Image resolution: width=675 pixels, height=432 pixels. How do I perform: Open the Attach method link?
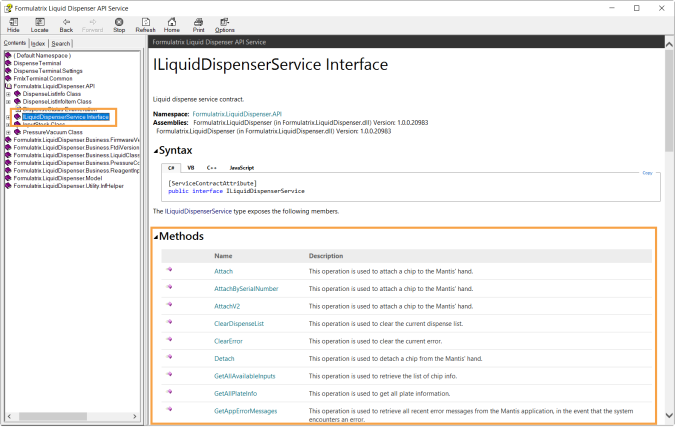(x=223, y=272)
